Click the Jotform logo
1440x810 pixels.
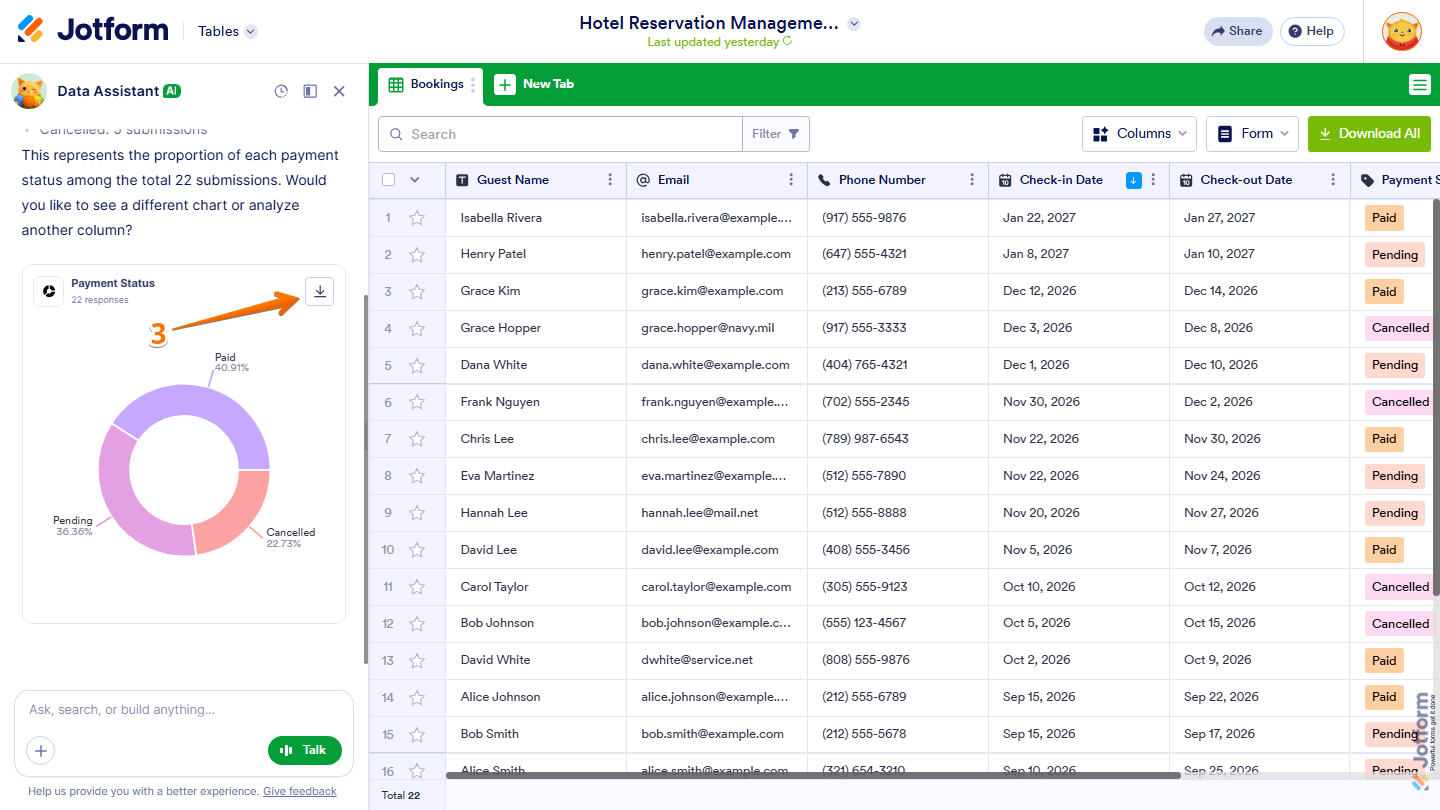(x=93, y=30)
